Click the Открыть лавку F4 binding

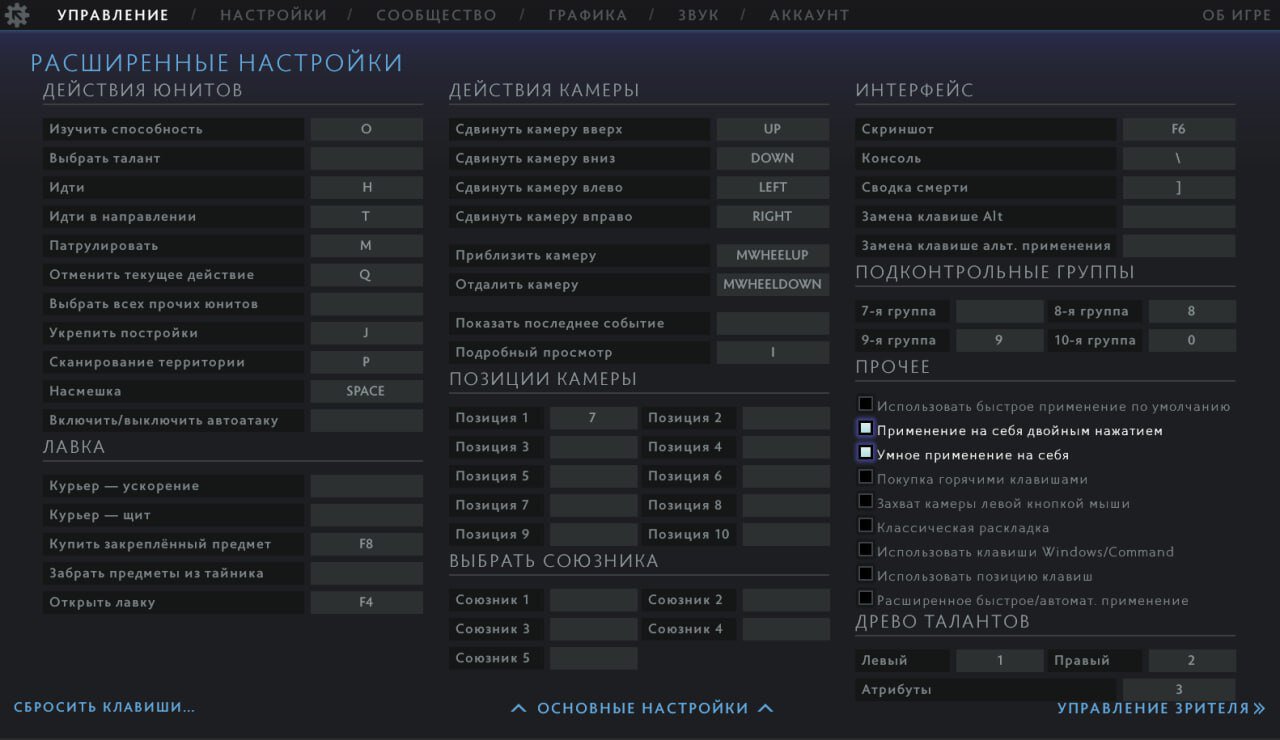pyautogui.click(x=366, y=602)
